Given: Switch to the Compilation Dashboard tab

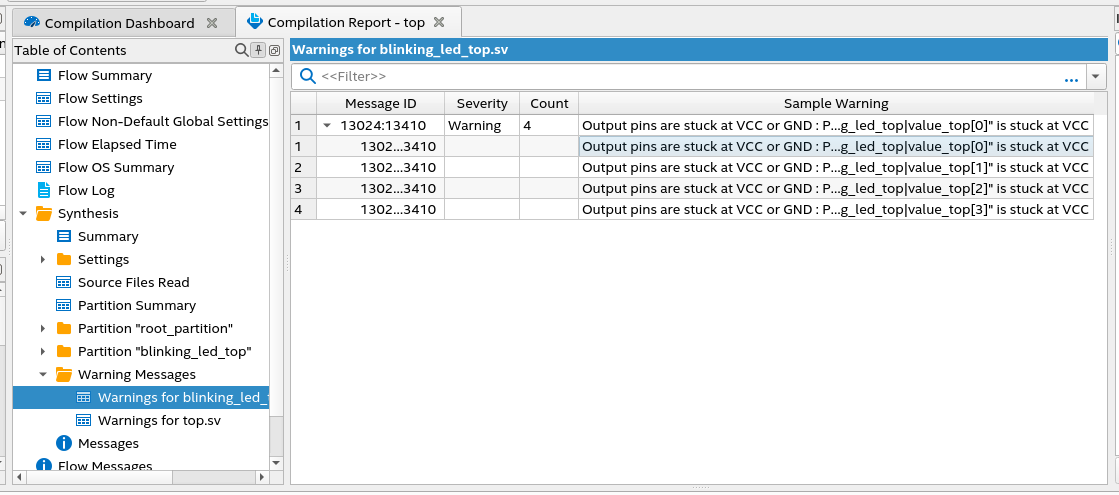Looking at the screenshot, I should tap(118, 23).
